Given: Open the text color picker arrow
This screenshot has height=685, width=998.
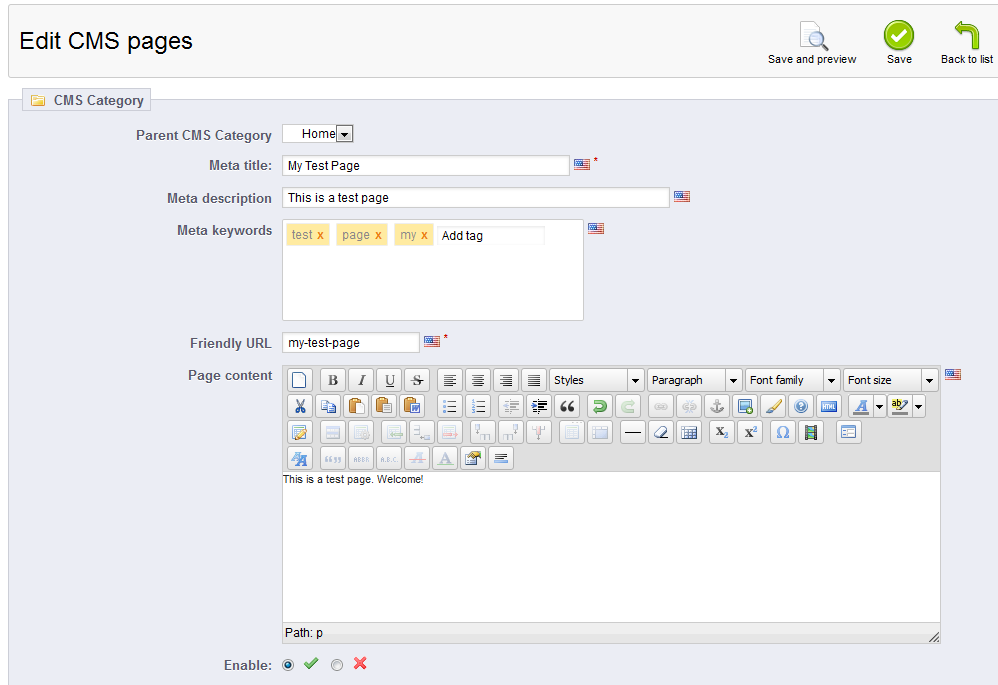Looking at the screenshot, I should click(x=880, y=406).
